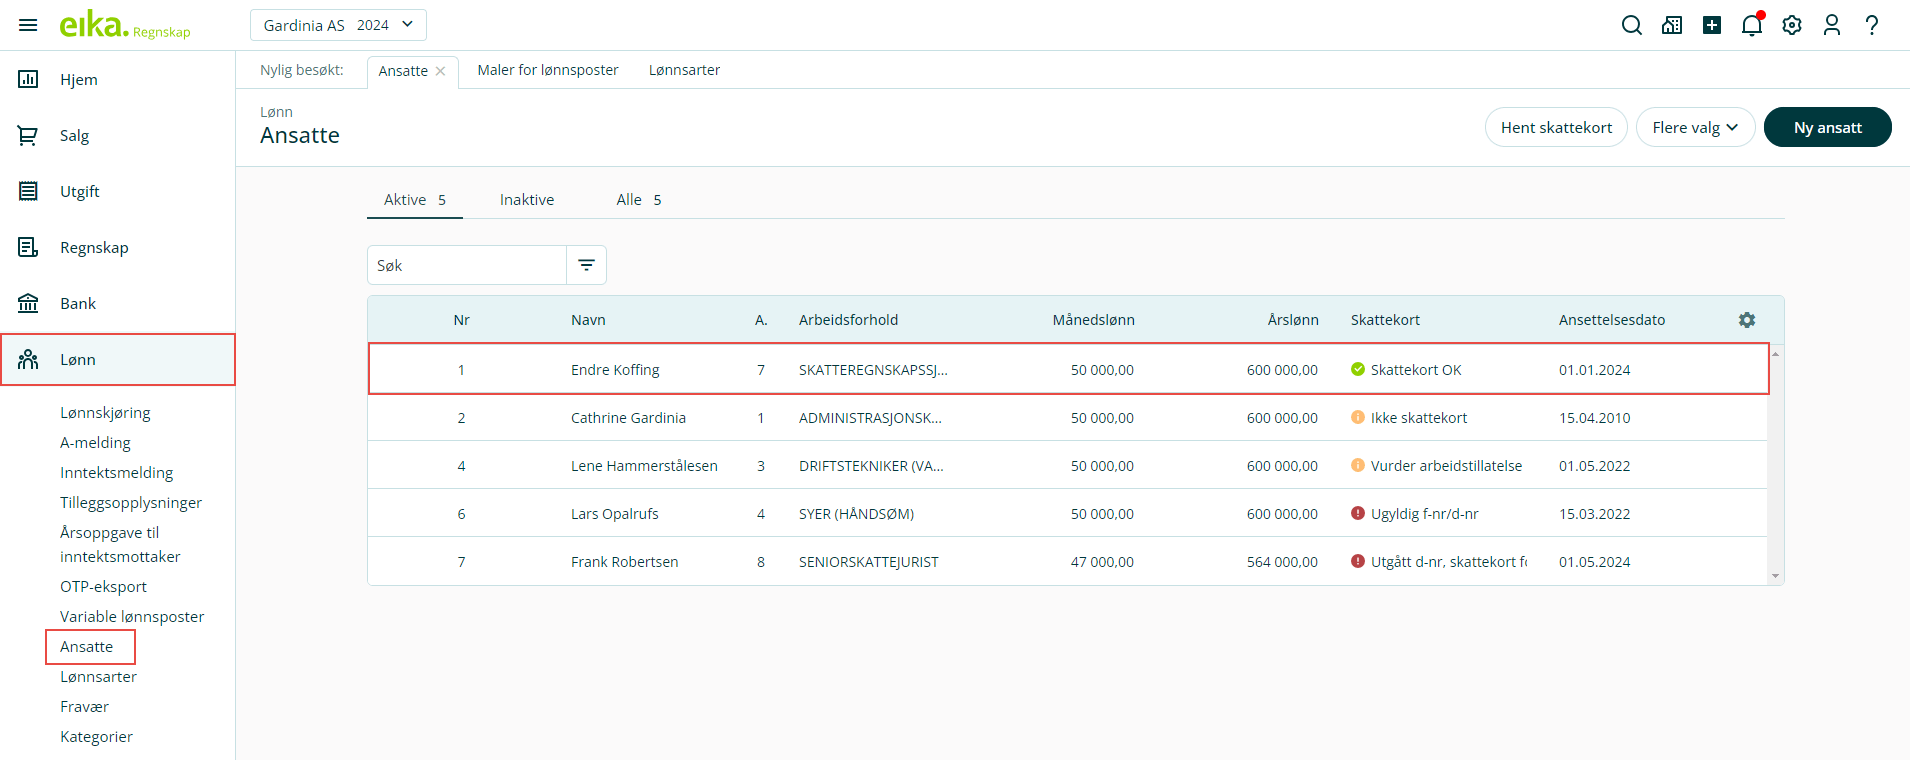This screenshot has height=760, width=1910.
Task: Click the Ny ansatt button
Action: (1826, 127)
